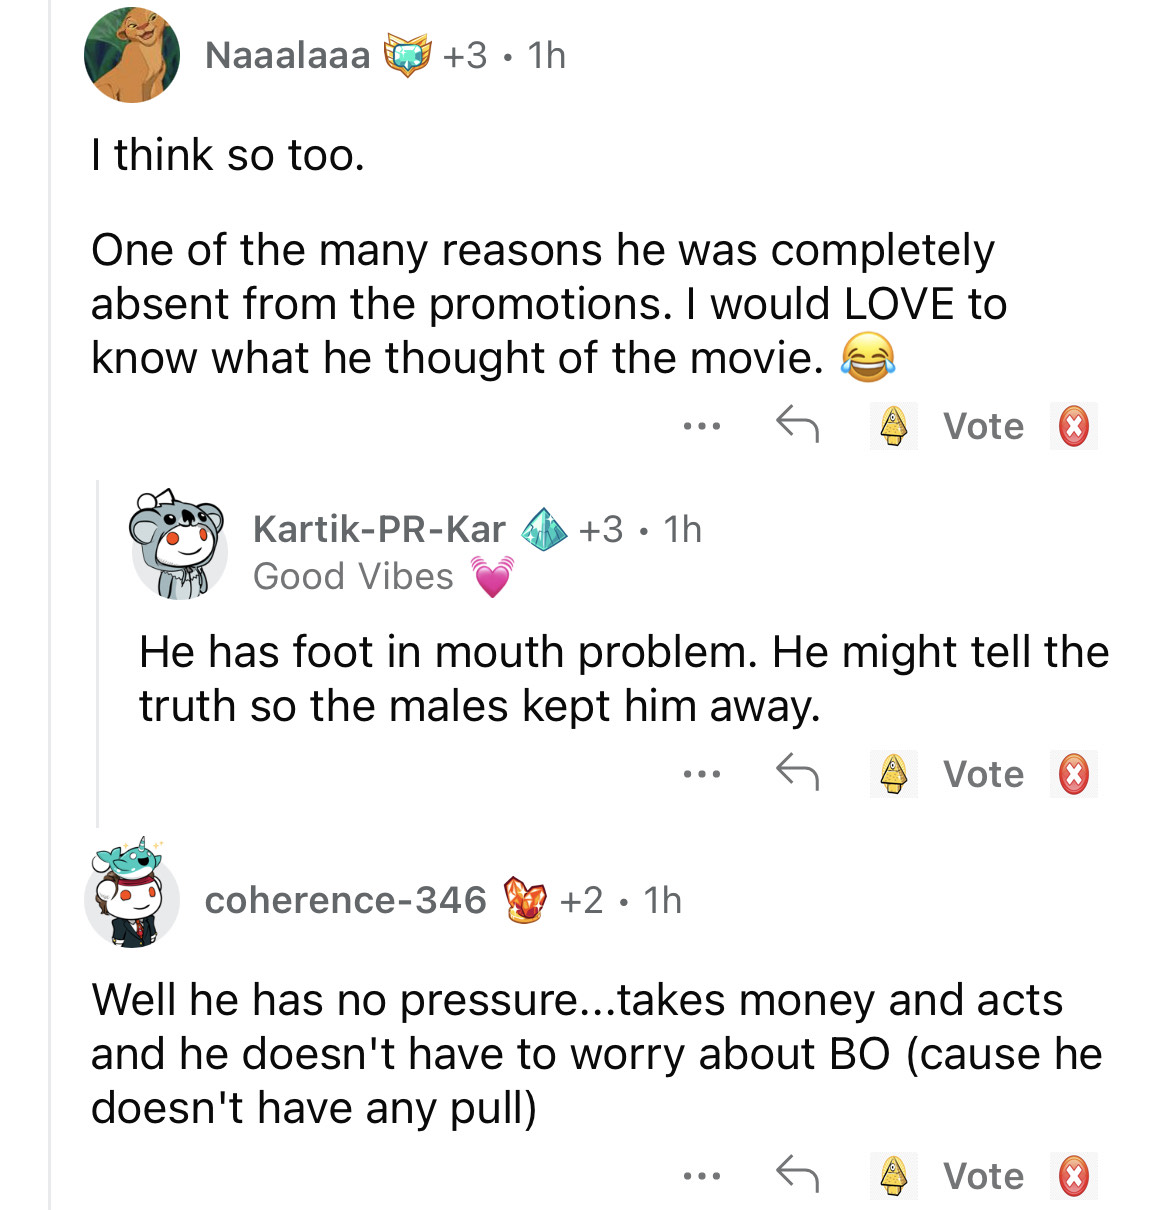Open Kartik-PR-Kar's username link
Screen dimensions: 1170x1210
coord(379,529)
